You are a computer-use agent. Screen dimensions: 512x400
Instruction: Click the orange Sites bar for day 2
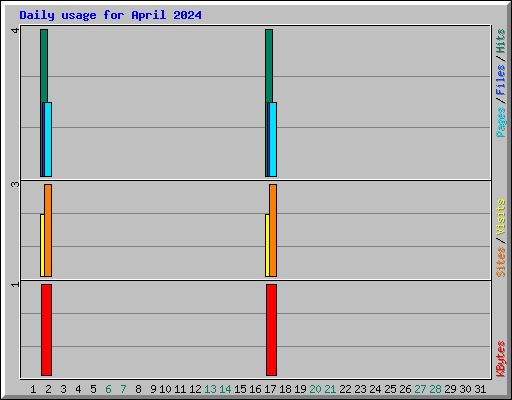(x=48, y=230)
